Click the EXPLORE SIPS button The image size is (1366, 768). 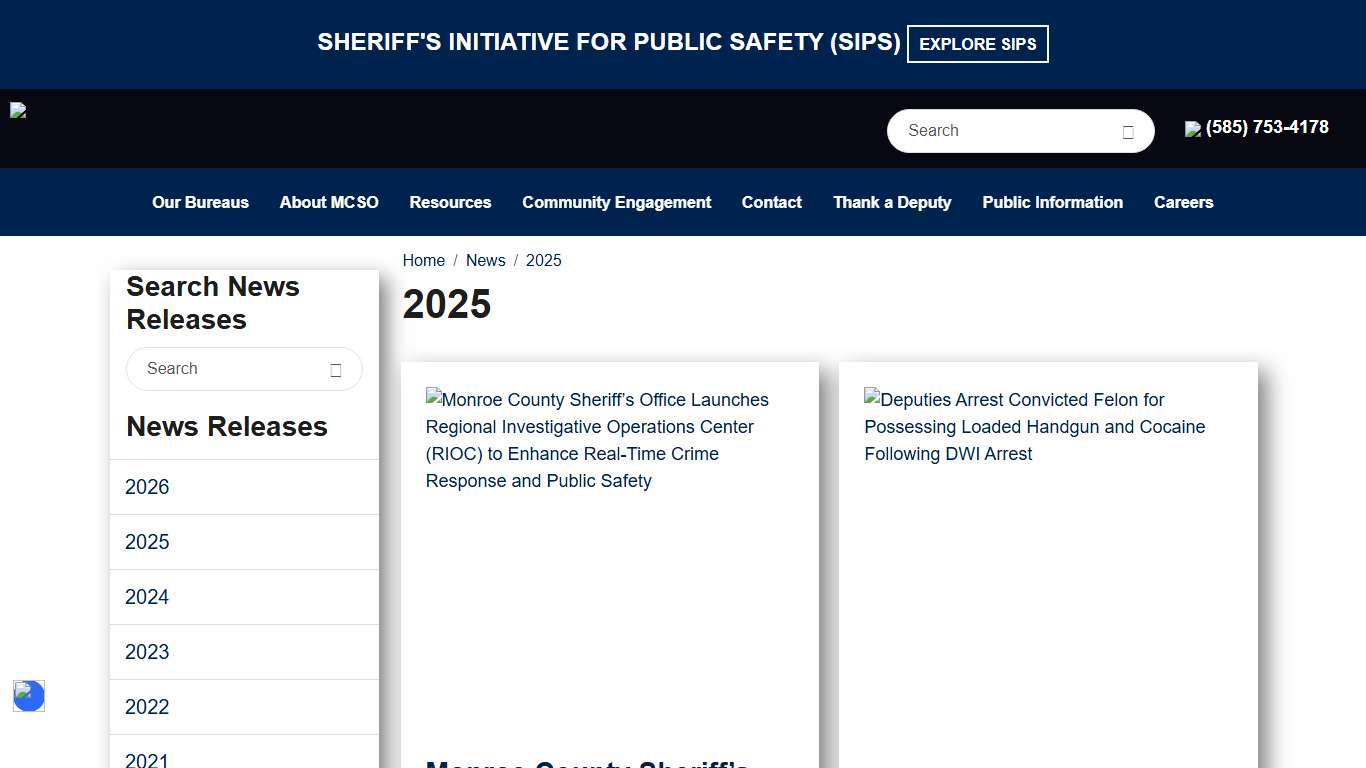coord(977,43)
